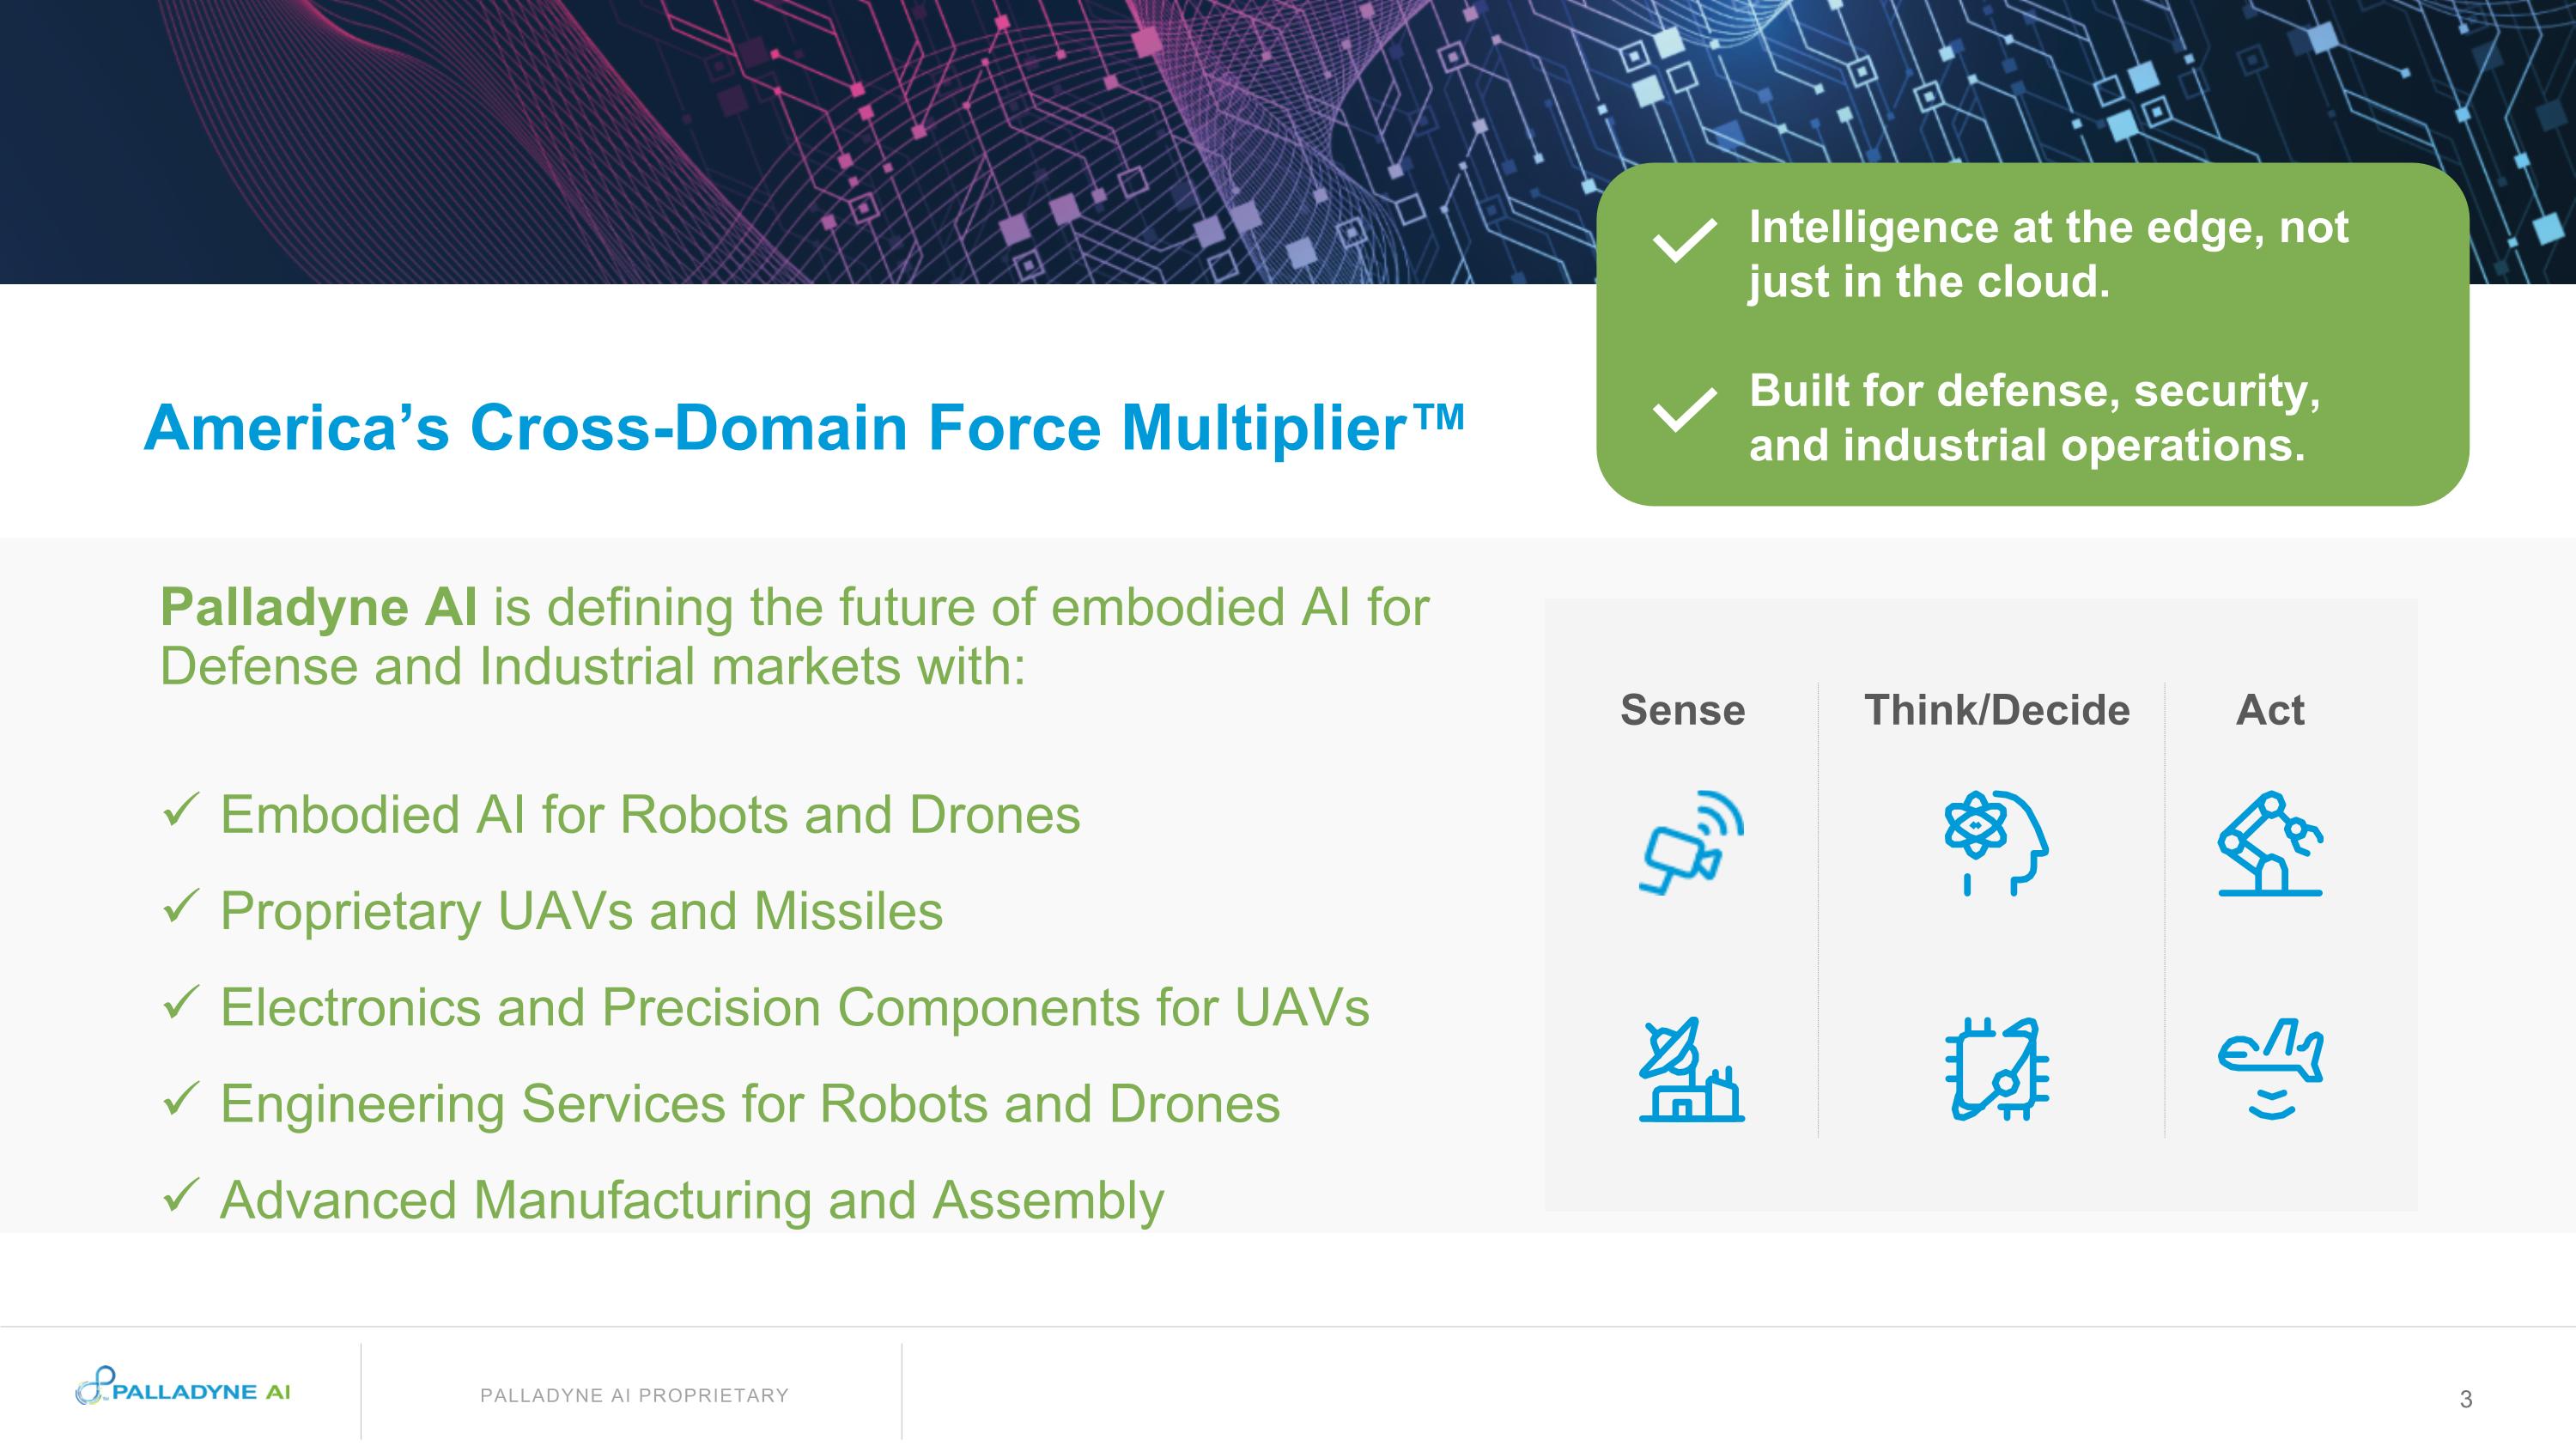Click the Palladyne AI logo

183,1388
